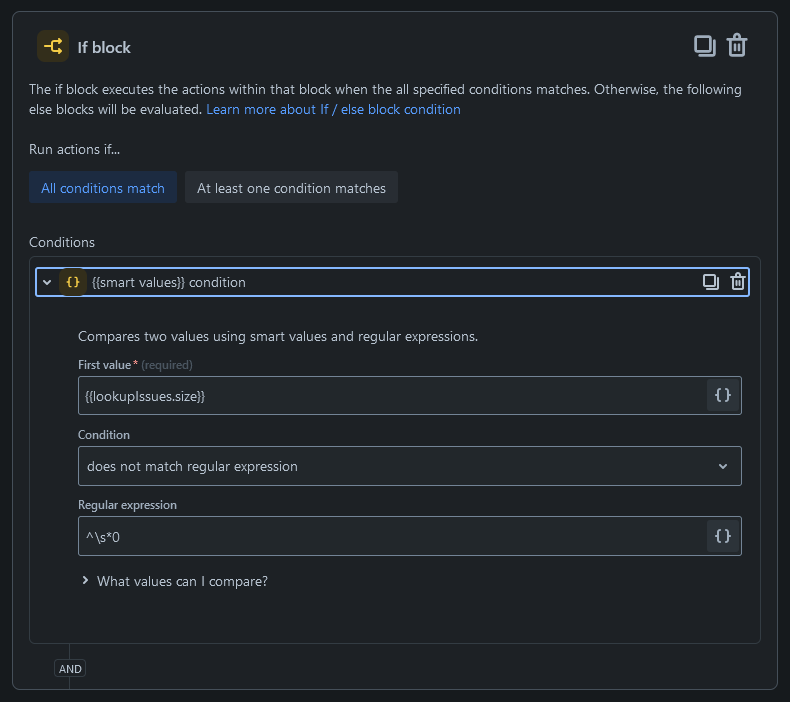Open smart value picker for First value

[723, 396]
